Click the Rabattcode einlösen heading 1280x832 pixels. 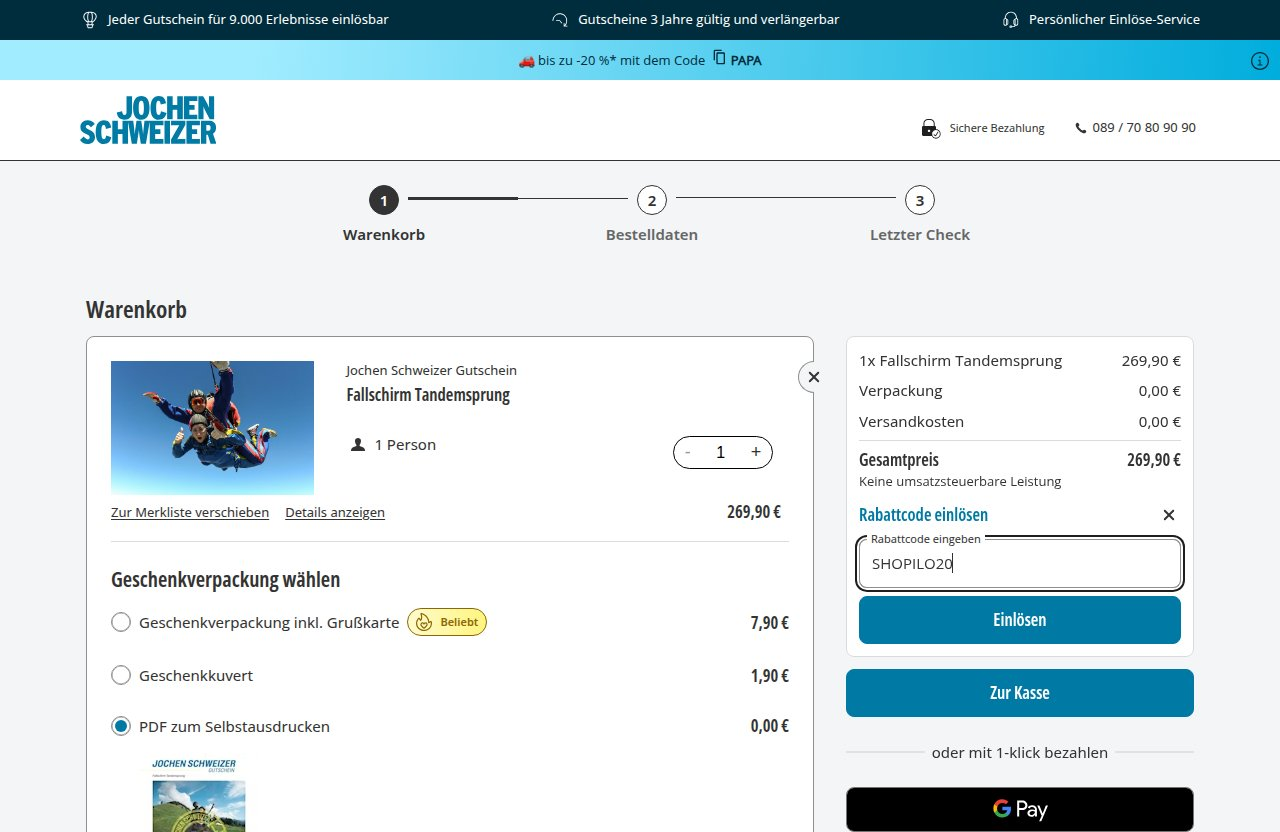923,515
